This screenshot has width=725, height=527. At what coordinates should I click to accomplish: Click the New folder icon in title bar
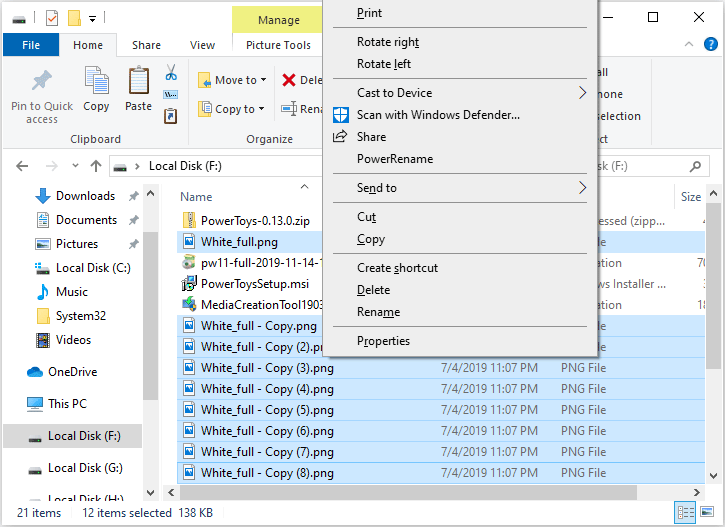pos(74,18)
